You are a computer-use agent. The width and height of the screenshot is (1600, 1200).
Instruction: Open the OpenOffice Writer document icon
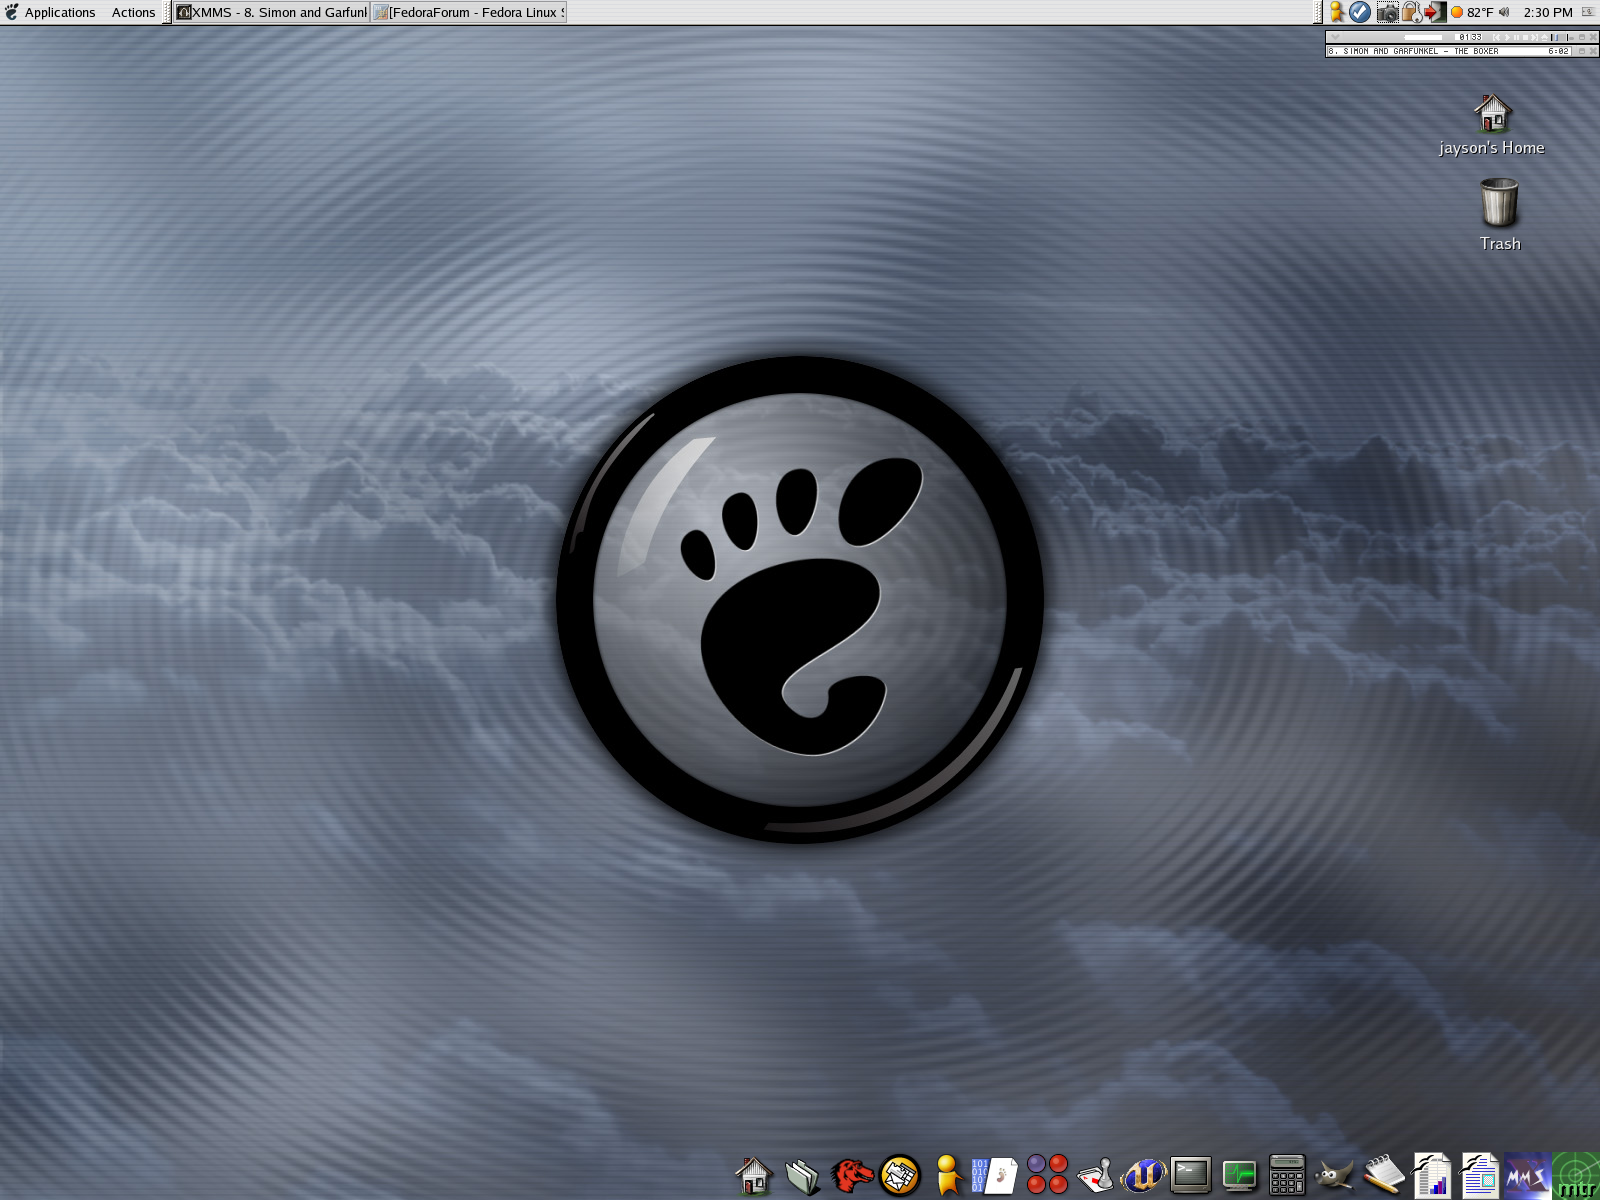(x=1479, y=1175)
